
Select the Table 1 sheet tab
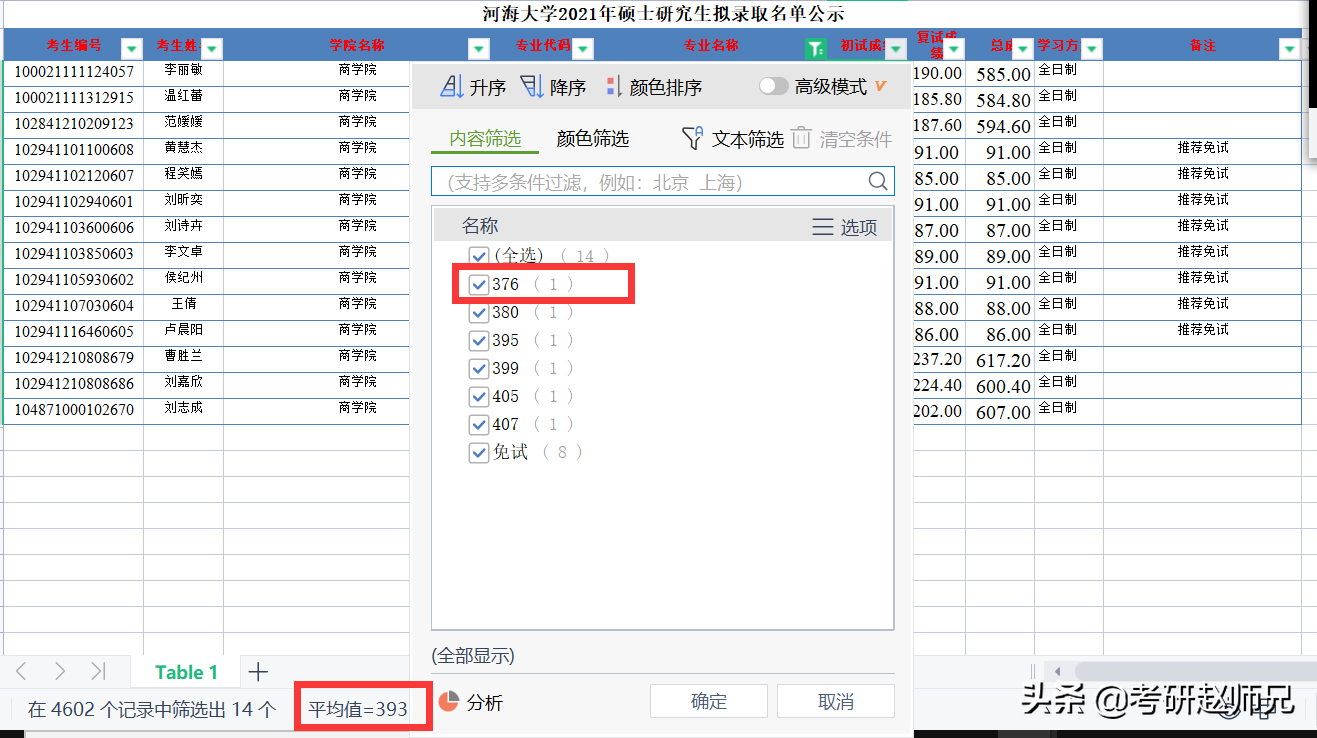185,671
